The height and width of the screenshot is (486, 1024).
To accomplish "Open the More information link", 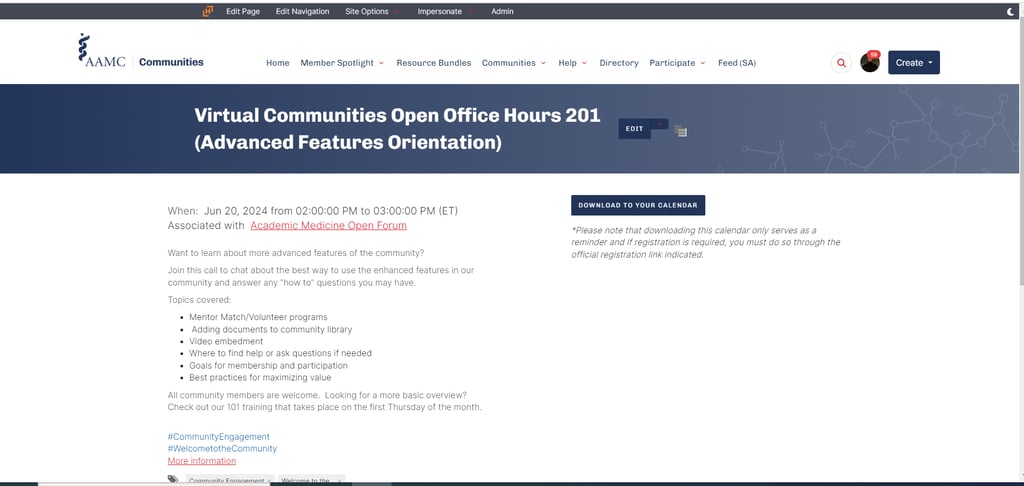I will click(202, 461).
